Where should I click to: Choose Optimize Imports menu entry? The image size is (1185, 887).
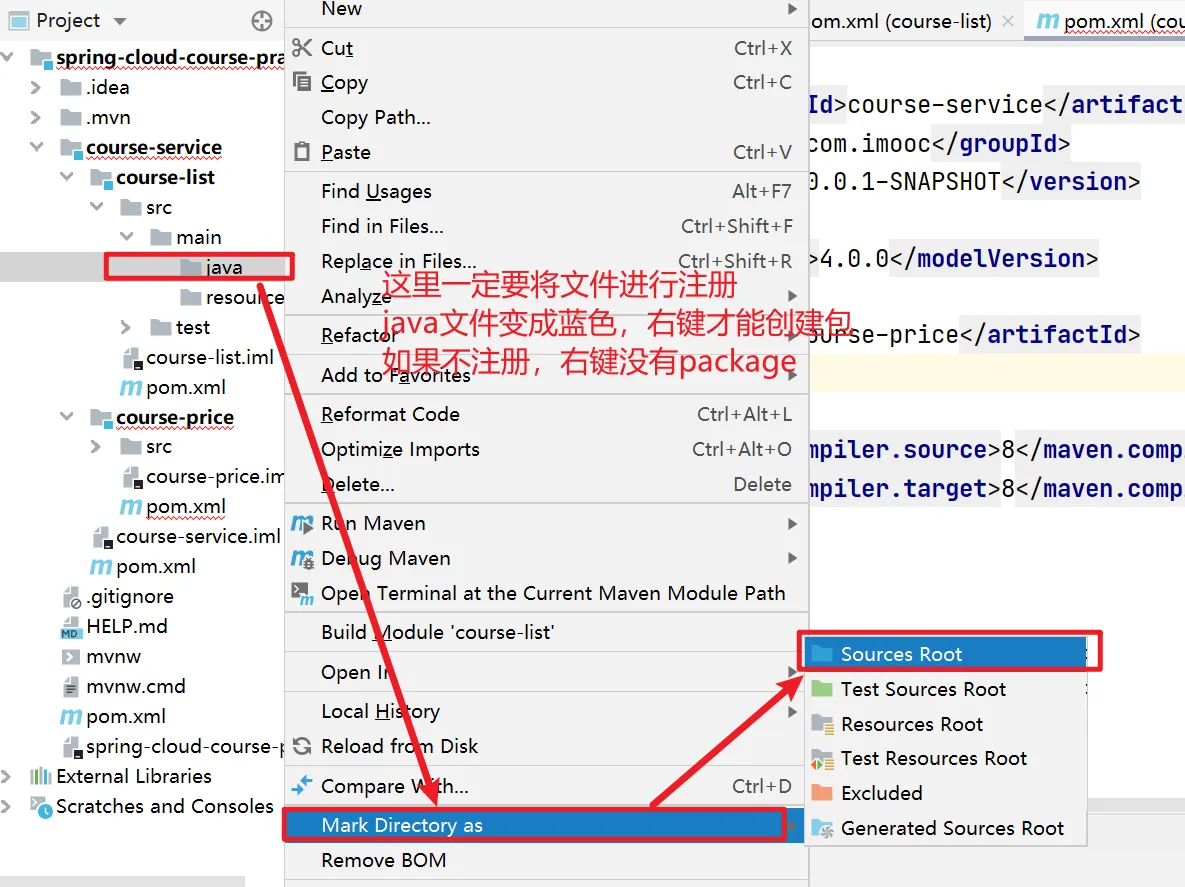pos(546,449)
